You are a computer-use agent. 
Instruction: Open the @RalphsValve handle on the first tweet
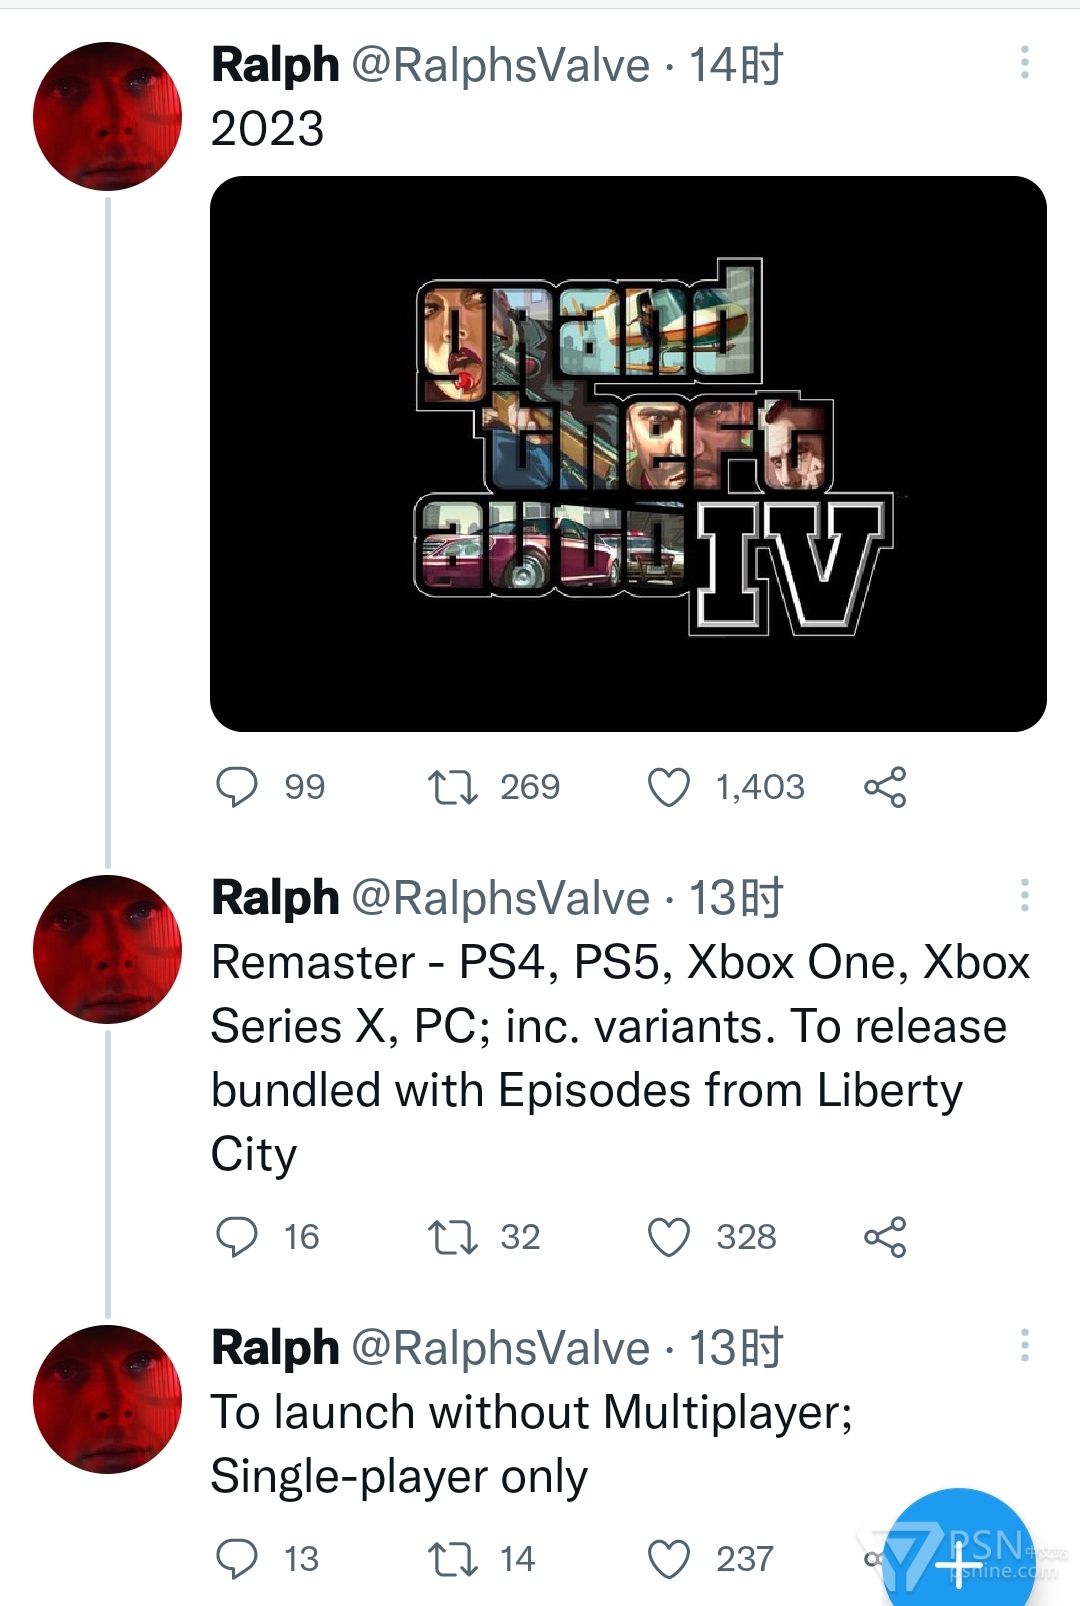(500, 66)
